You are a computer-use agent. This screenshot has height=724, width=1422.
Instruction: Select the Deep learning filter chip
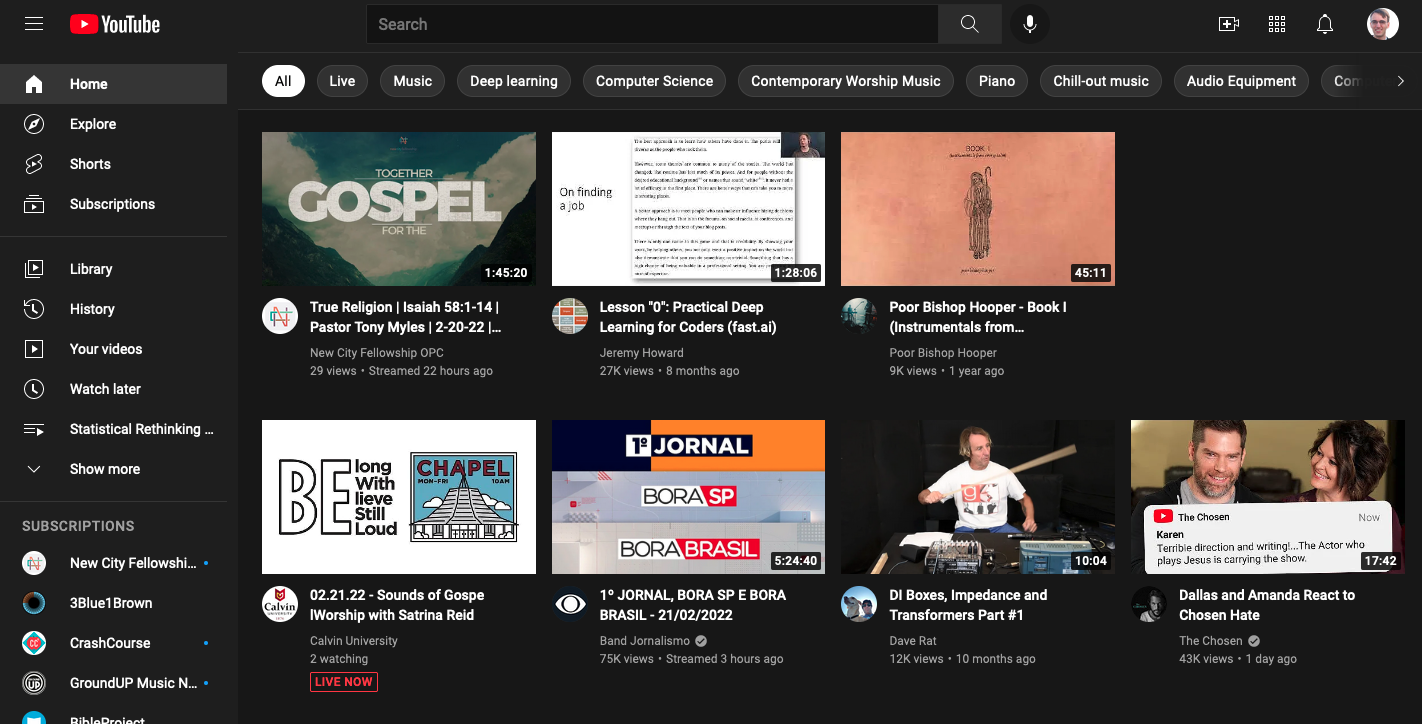(513, 81)
